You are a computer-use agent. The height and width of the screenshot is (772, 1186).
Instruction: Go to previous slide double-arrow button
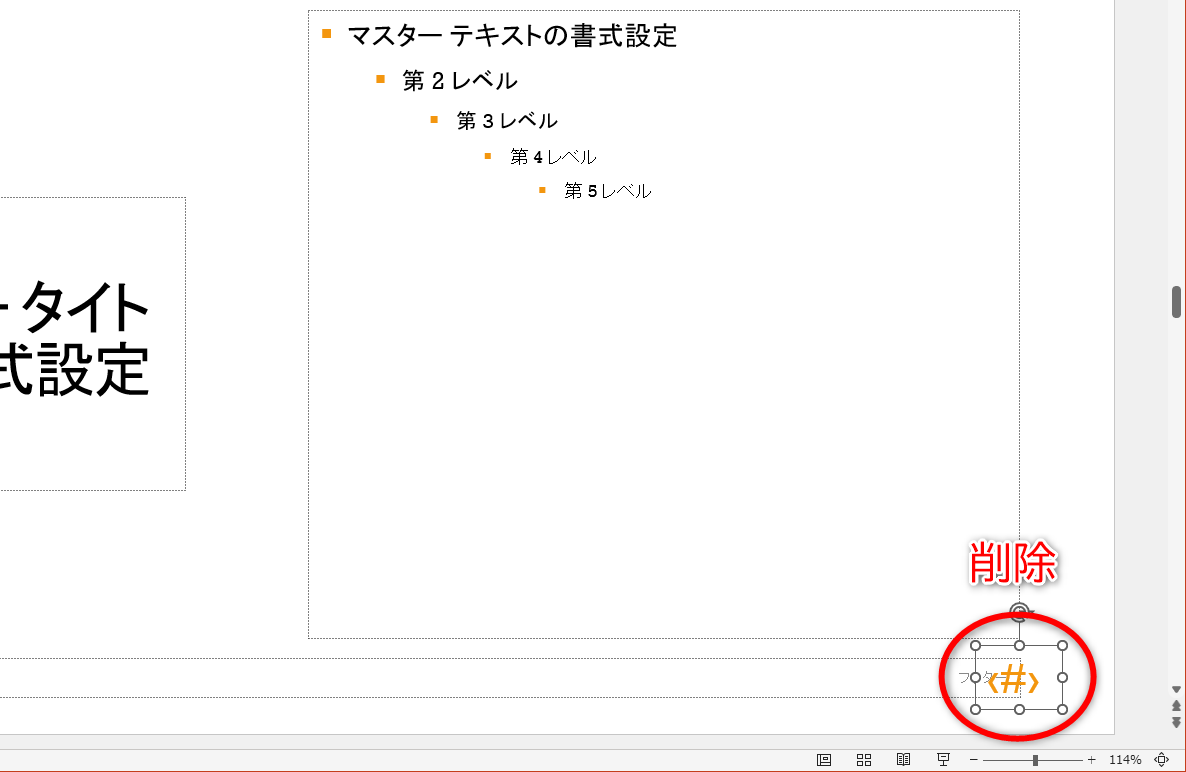pyautogui.click(x=1176, y=705)
